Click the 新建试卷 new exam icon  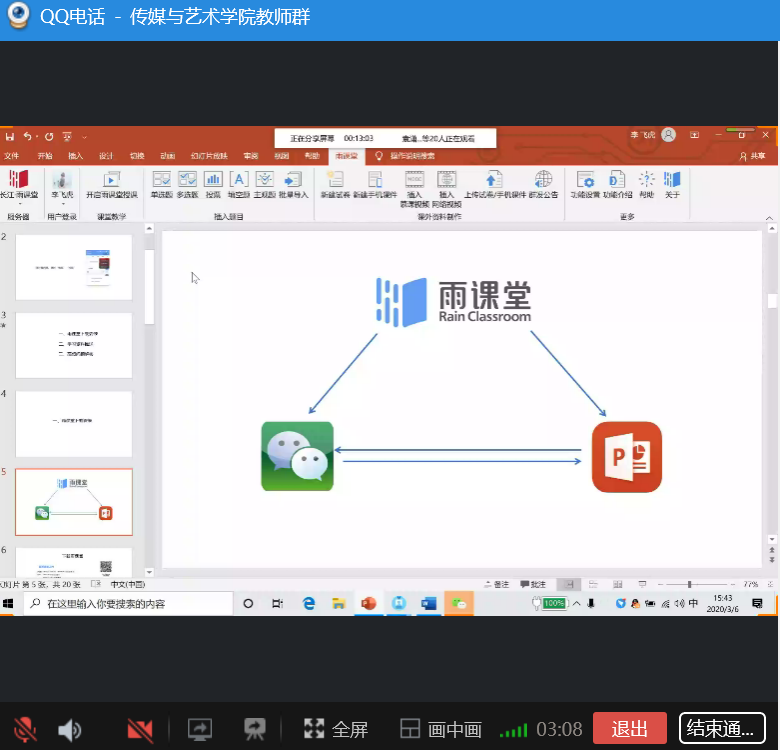tap(335, 185)
